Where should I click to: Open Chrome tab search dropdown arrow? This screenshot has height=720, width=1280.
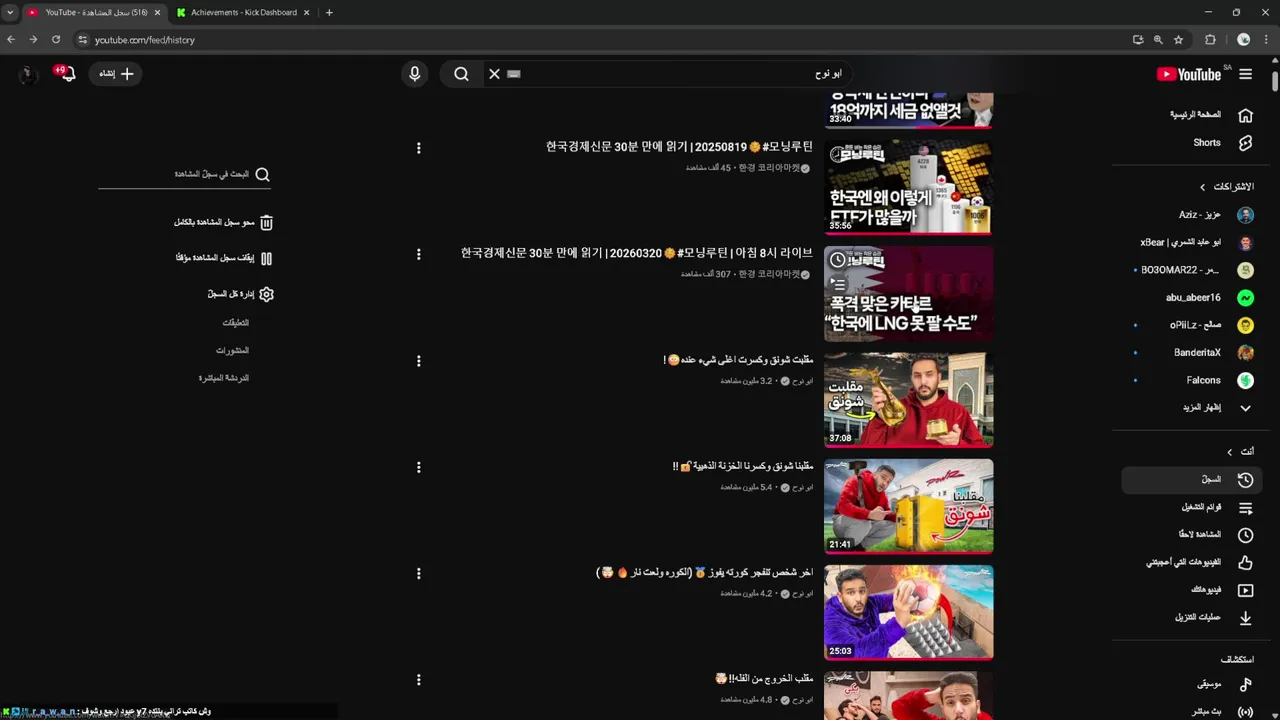click(x=10, y=13)
